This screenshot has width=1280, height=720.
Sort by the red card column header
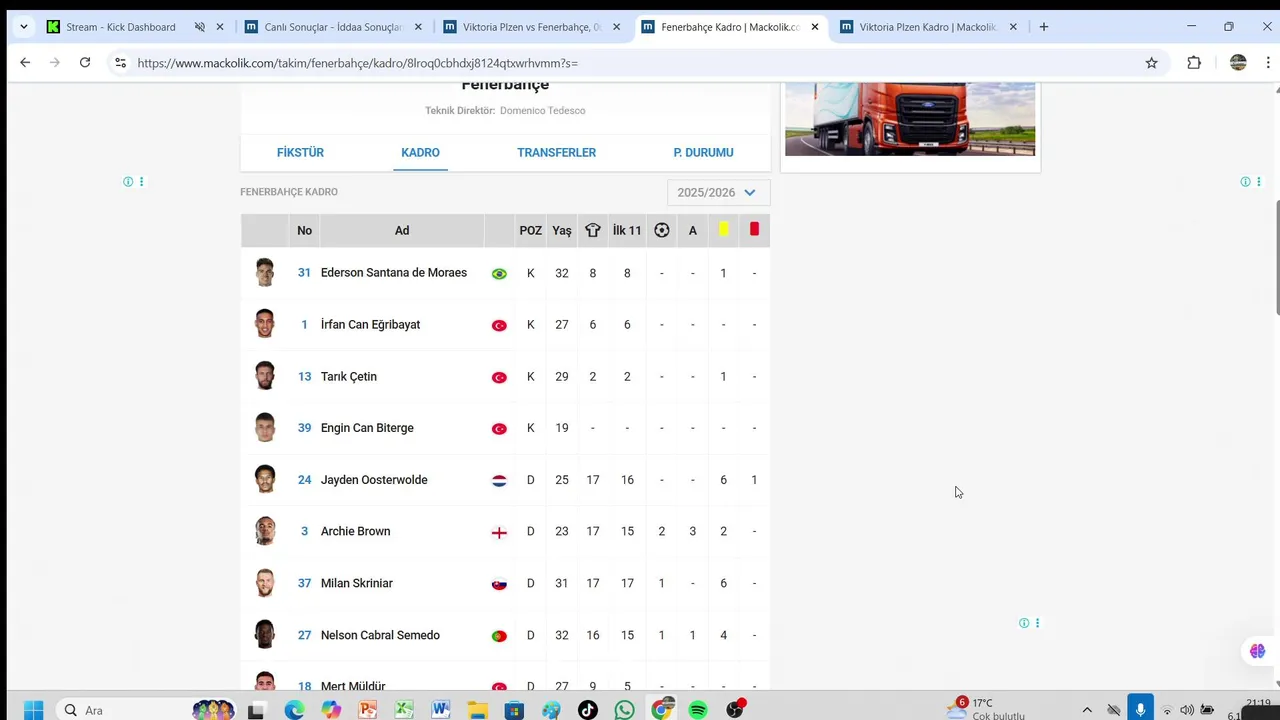(x=754, y=229)
